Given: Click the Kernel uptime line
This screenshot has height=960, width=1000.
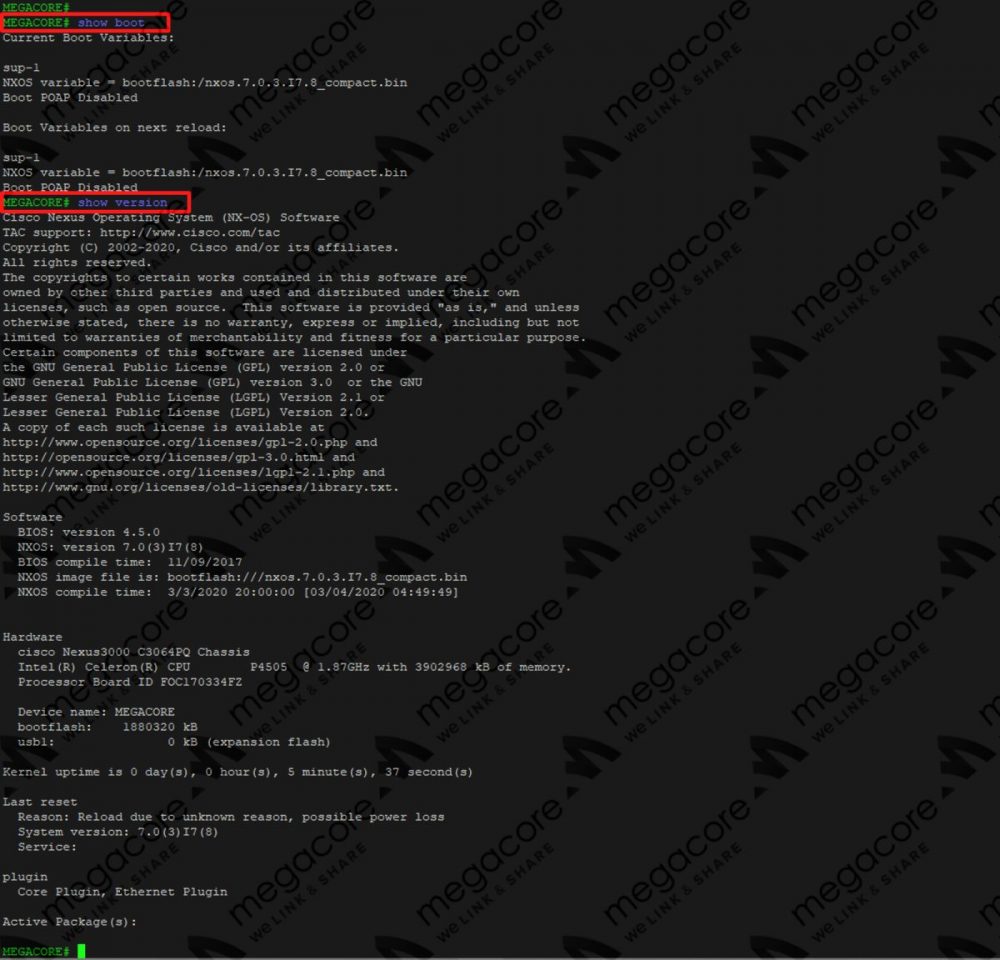Looking at the screenshot, I should click(238, 772).
